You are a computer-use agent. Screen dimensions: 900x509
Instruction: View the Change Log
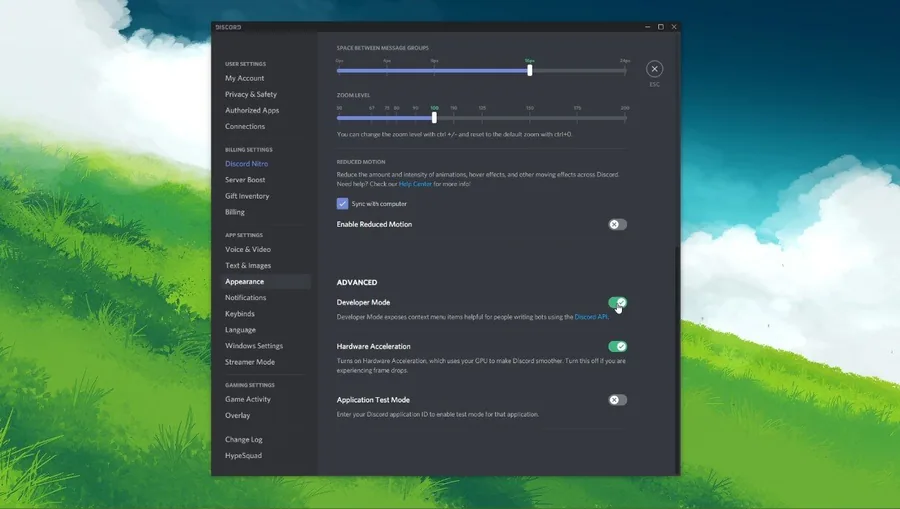coord(244,440)
